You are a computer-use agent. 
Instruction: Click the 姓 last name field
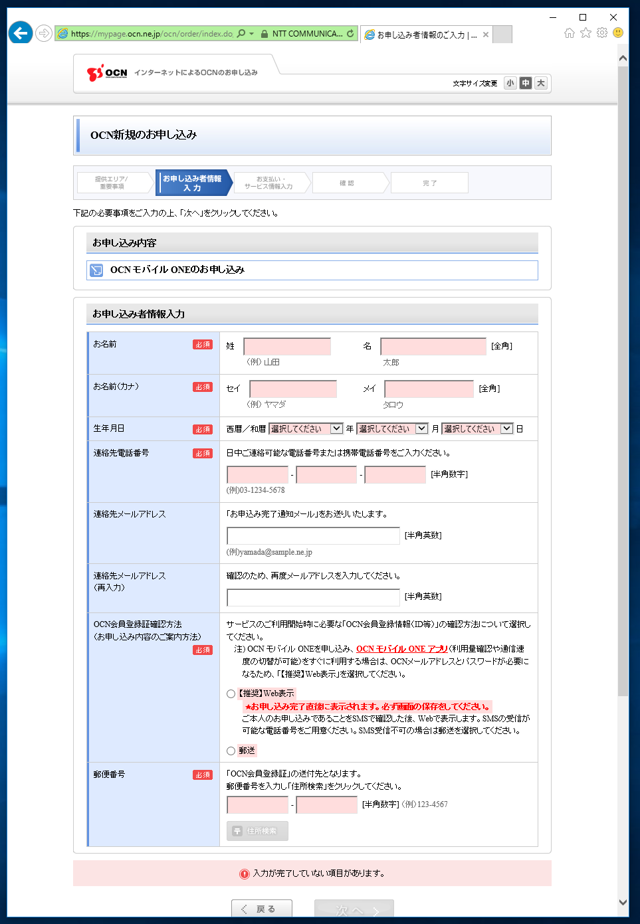pyautogui.click(x=287, y=346)
